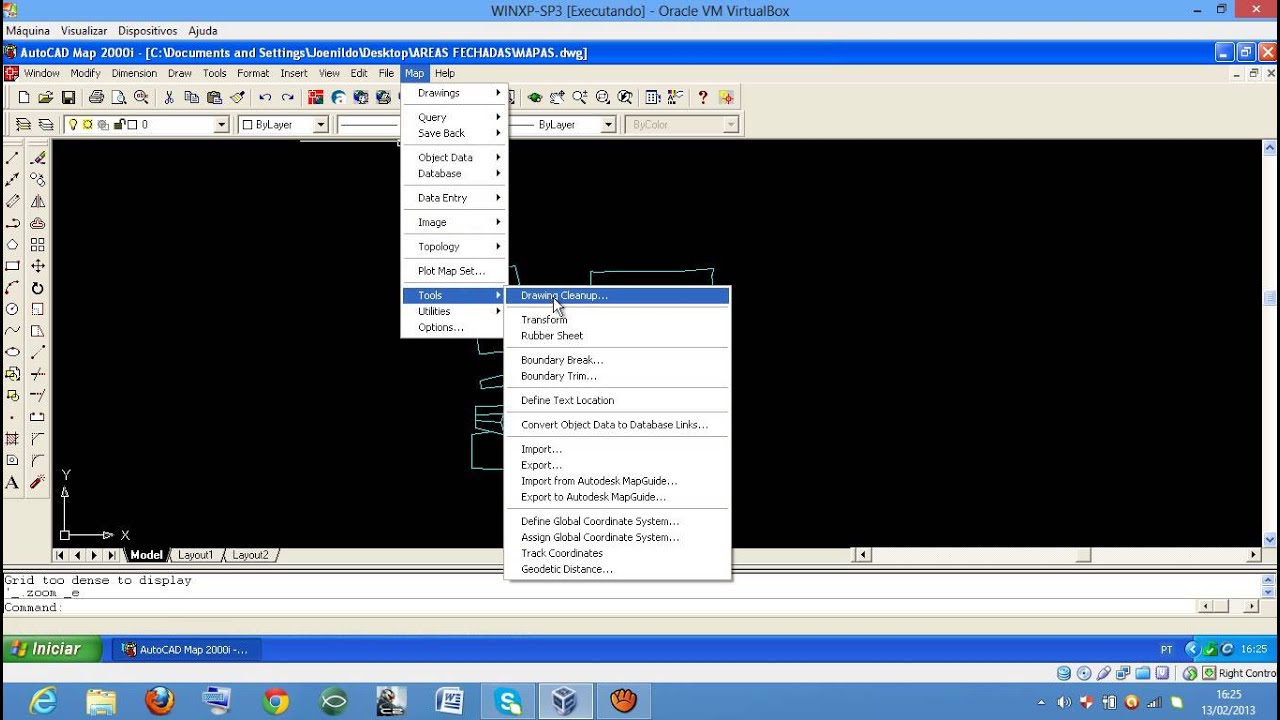
Task: Select the Rectangle draw tool
Action: pos(12,266)
